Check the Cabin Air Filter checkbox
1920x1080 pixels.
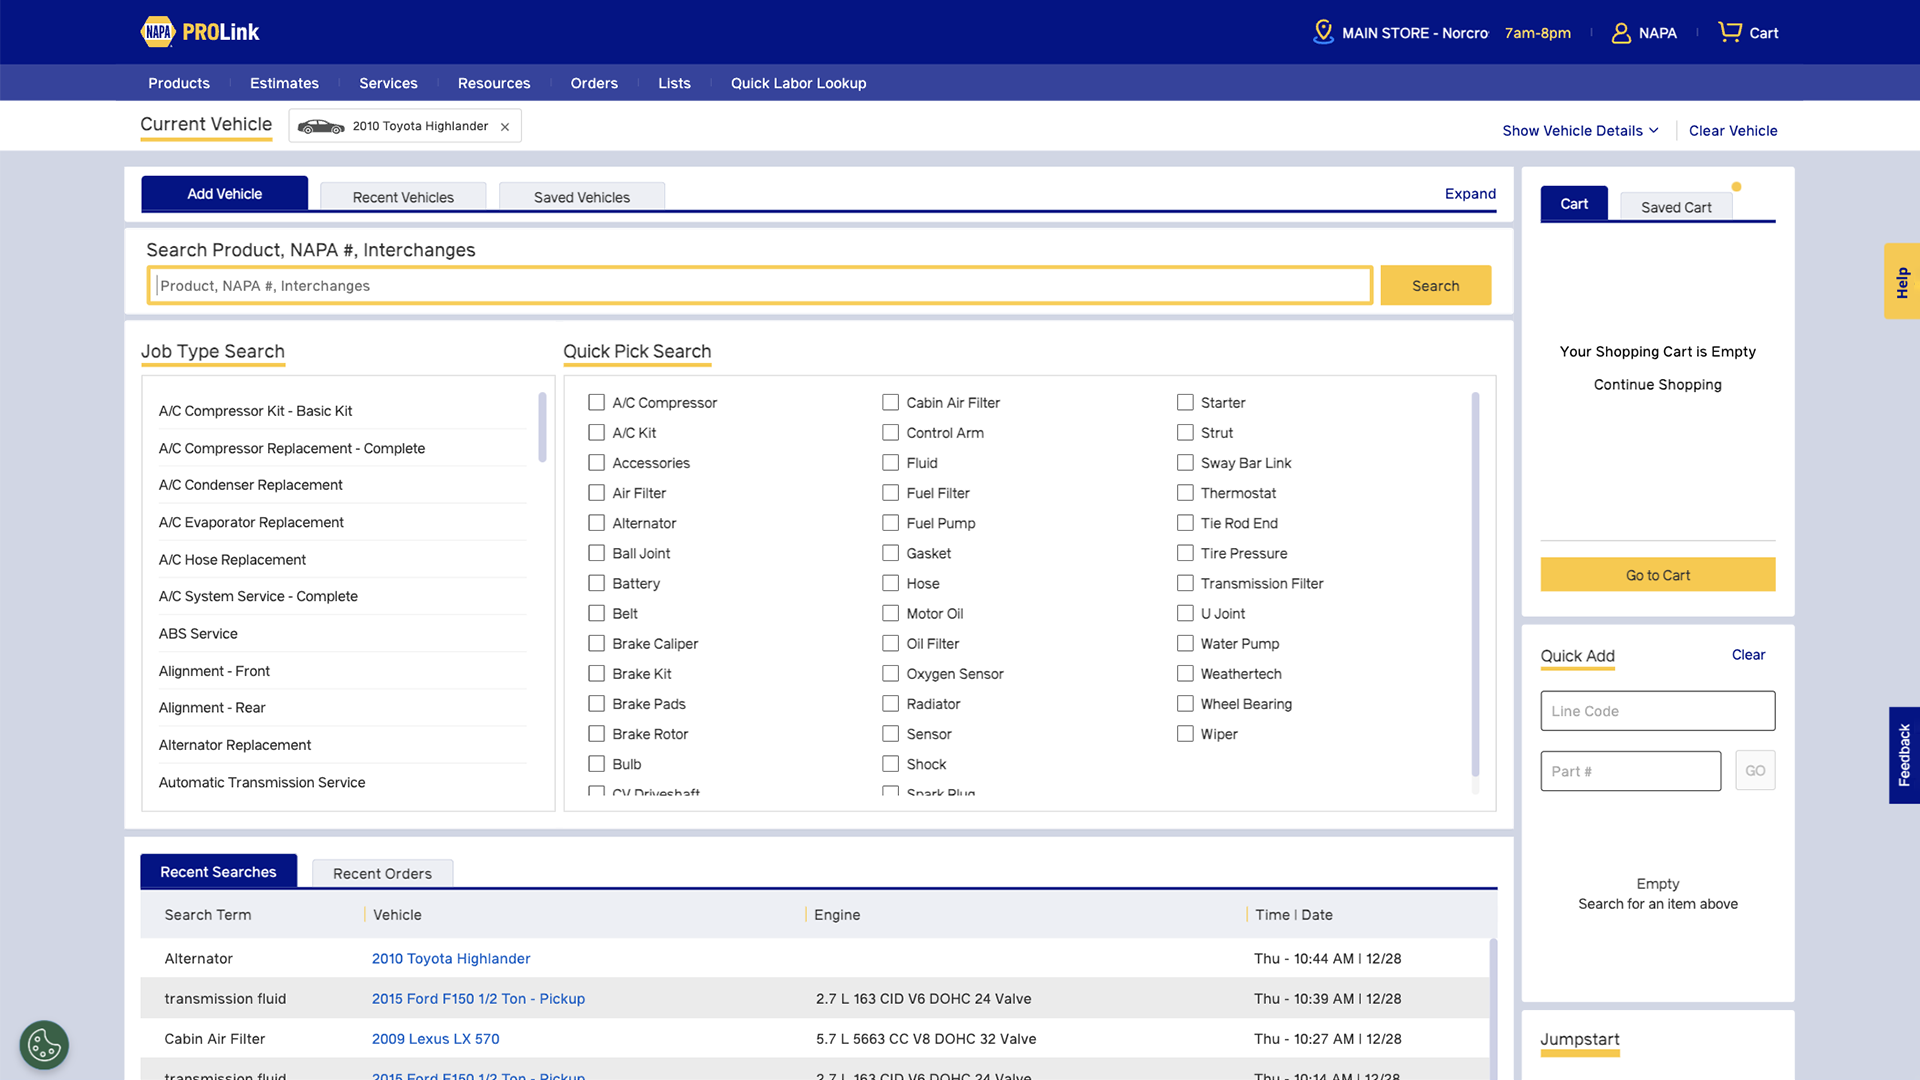(890, 402)
